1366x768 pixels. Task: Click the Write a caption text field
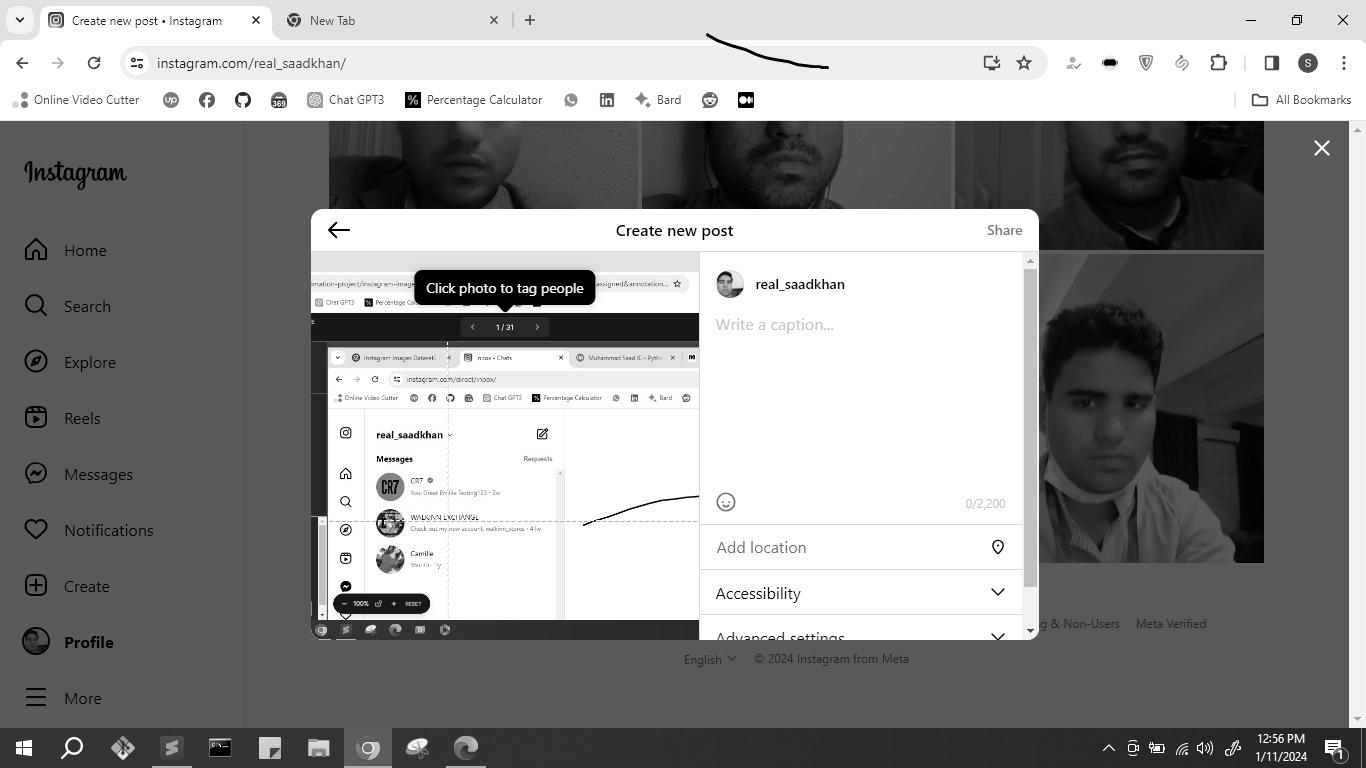tap(860, 400)
